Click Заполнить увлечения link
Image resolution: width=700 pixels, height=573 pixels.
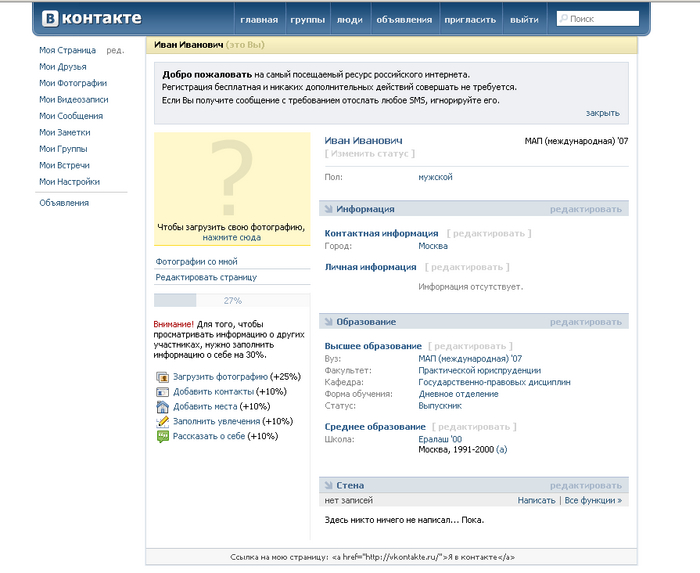coord(217,421)
